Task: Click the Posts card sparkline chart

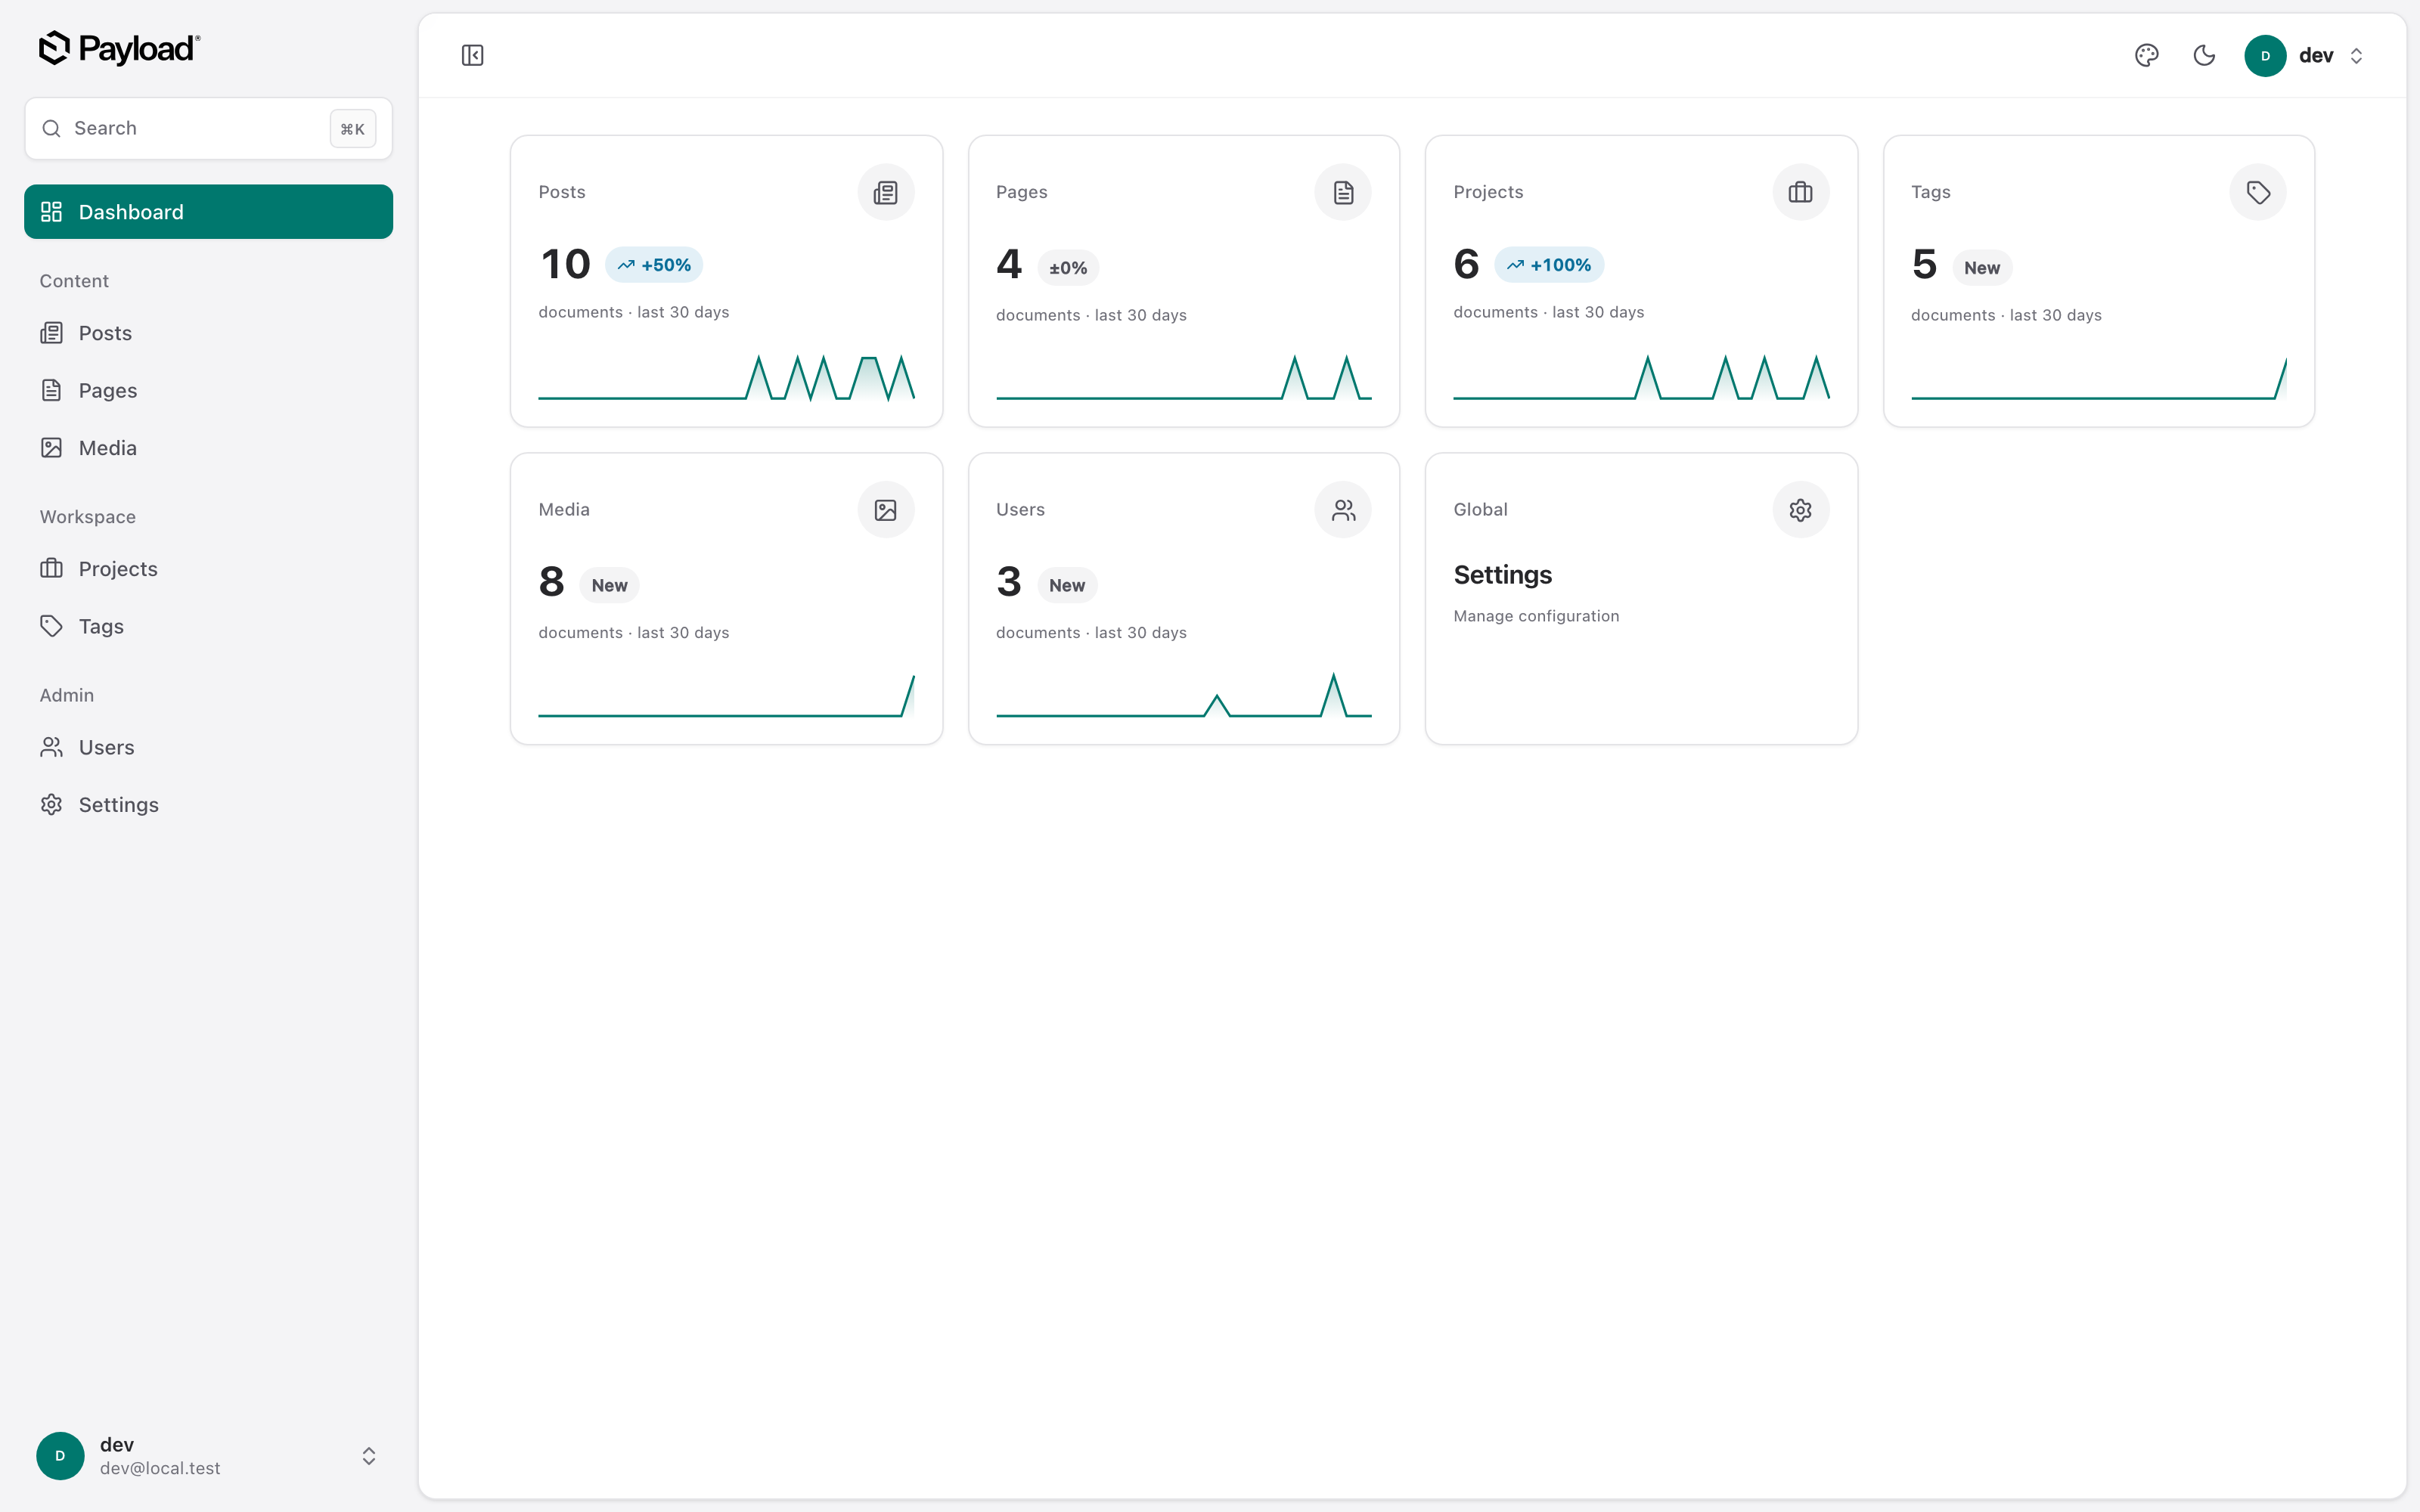Action: pyautogui.click(x=726, y=377)
